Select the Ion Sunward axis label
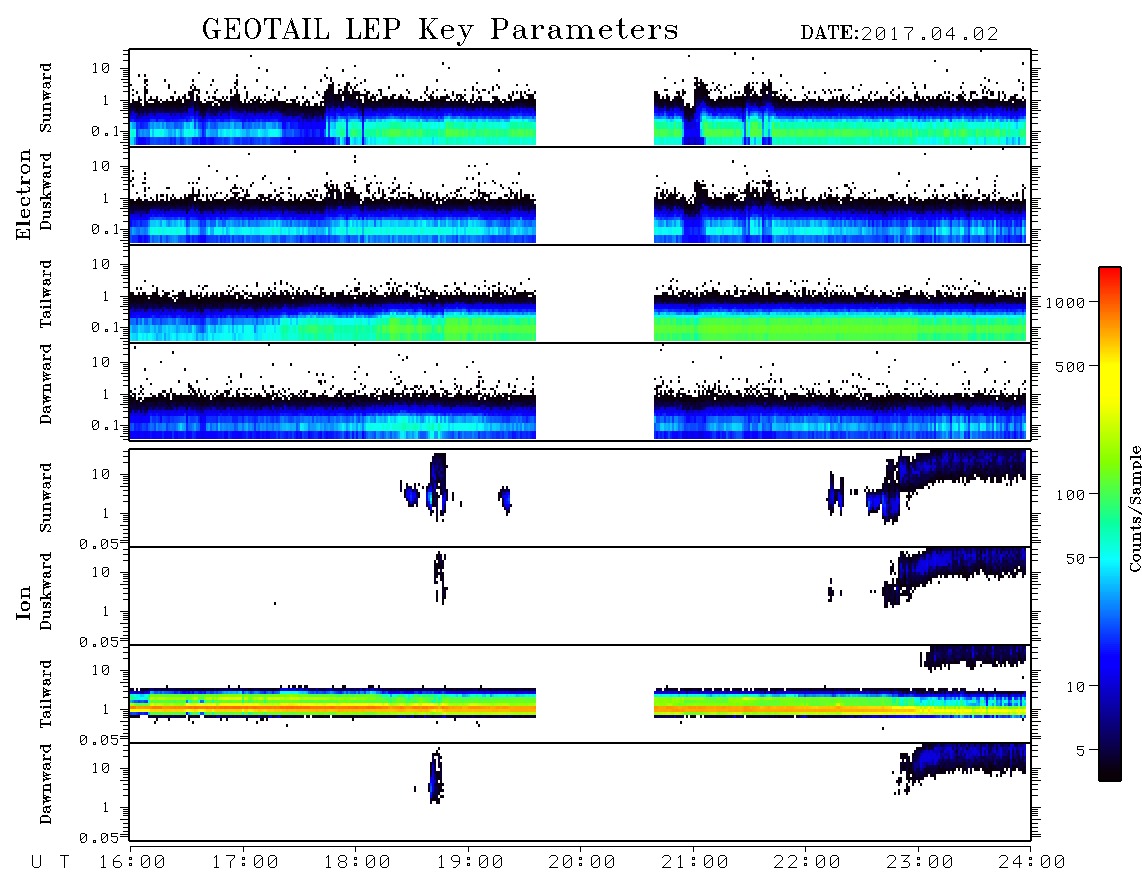 (46, 497)
